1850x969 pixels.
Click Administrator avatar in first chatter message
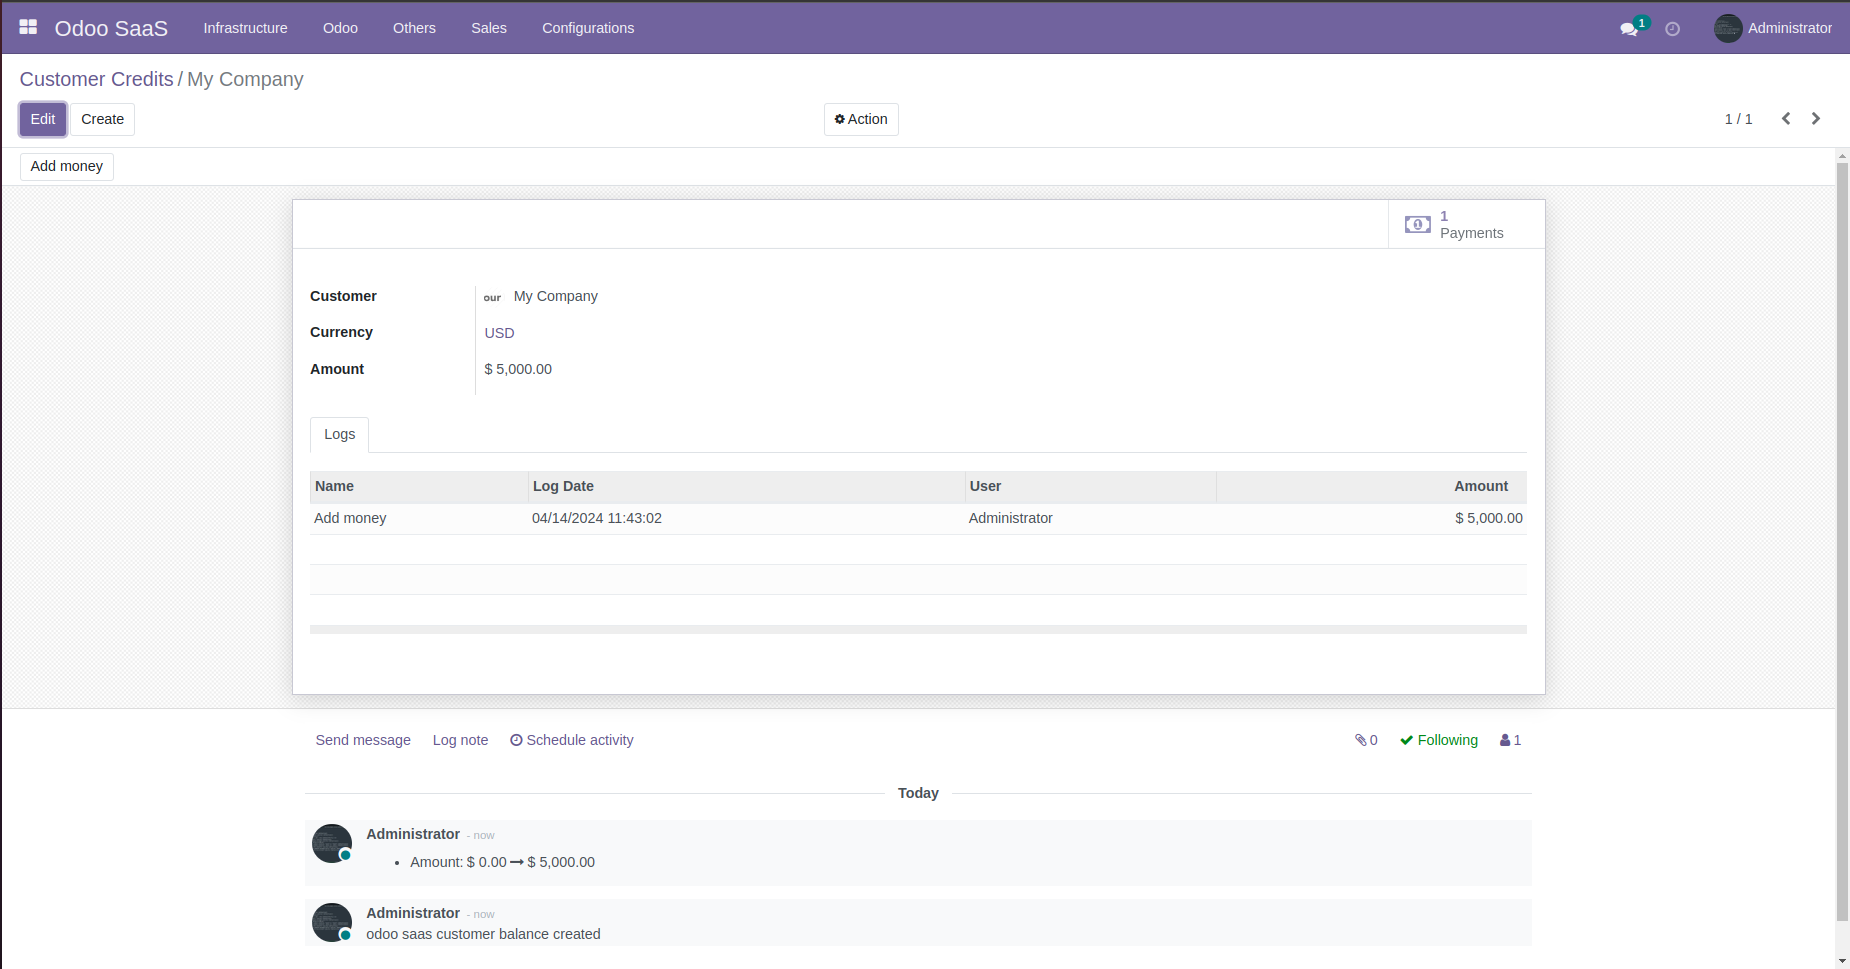(x=332, y=843)
